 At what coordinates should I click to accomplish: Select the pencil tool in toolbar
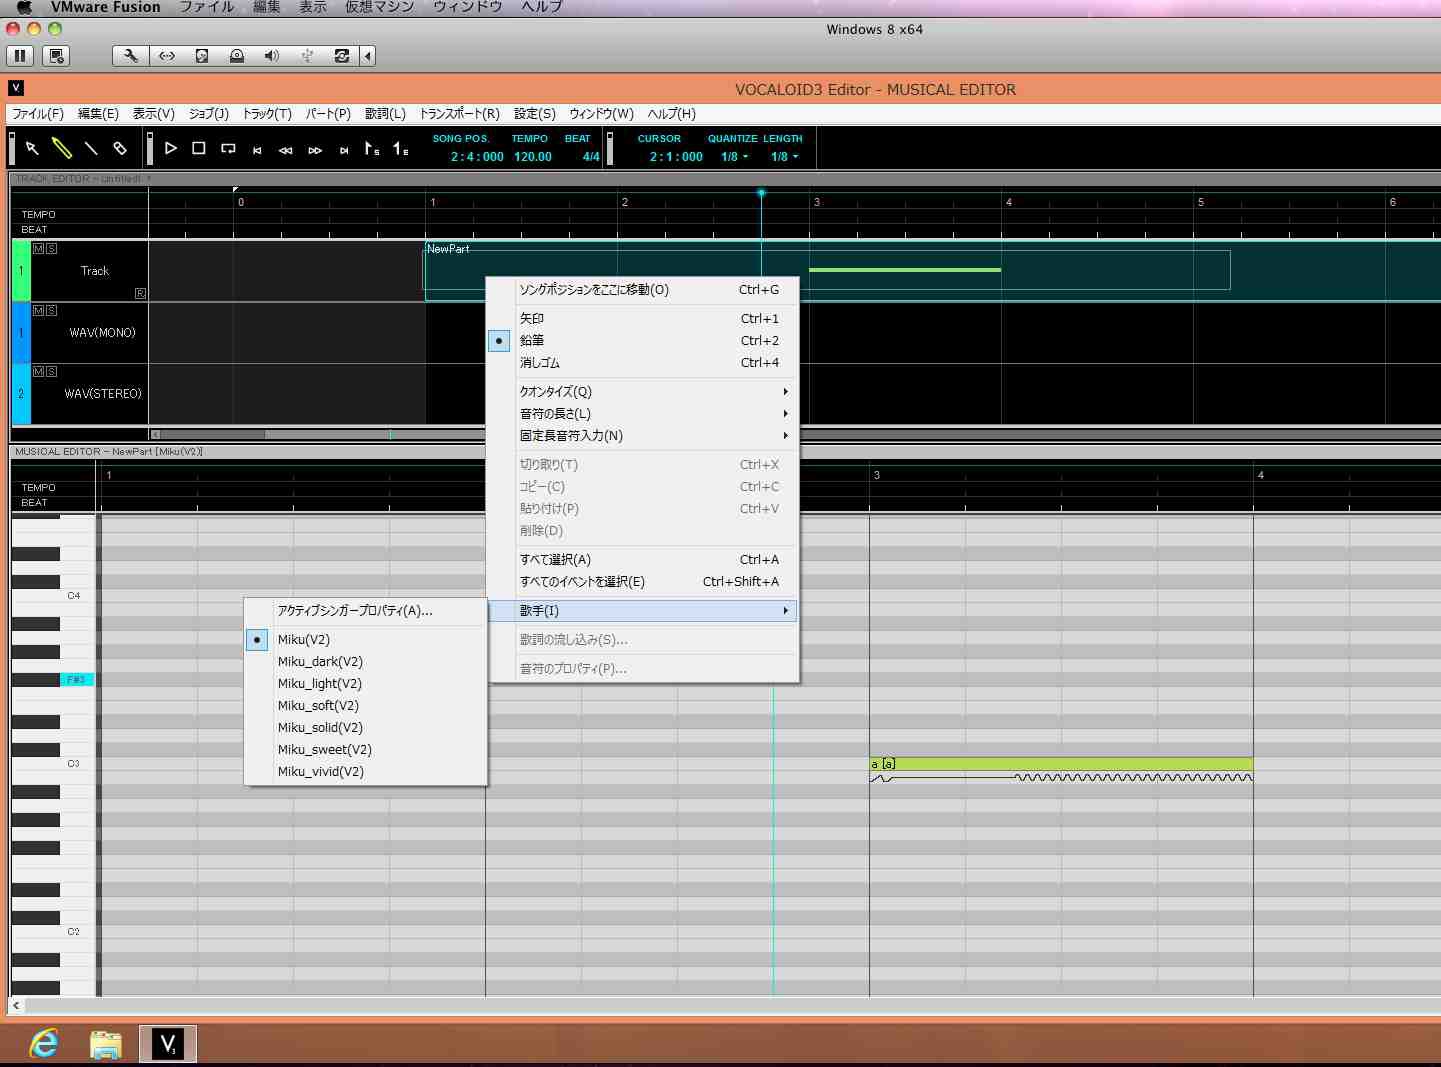point(62,148)
